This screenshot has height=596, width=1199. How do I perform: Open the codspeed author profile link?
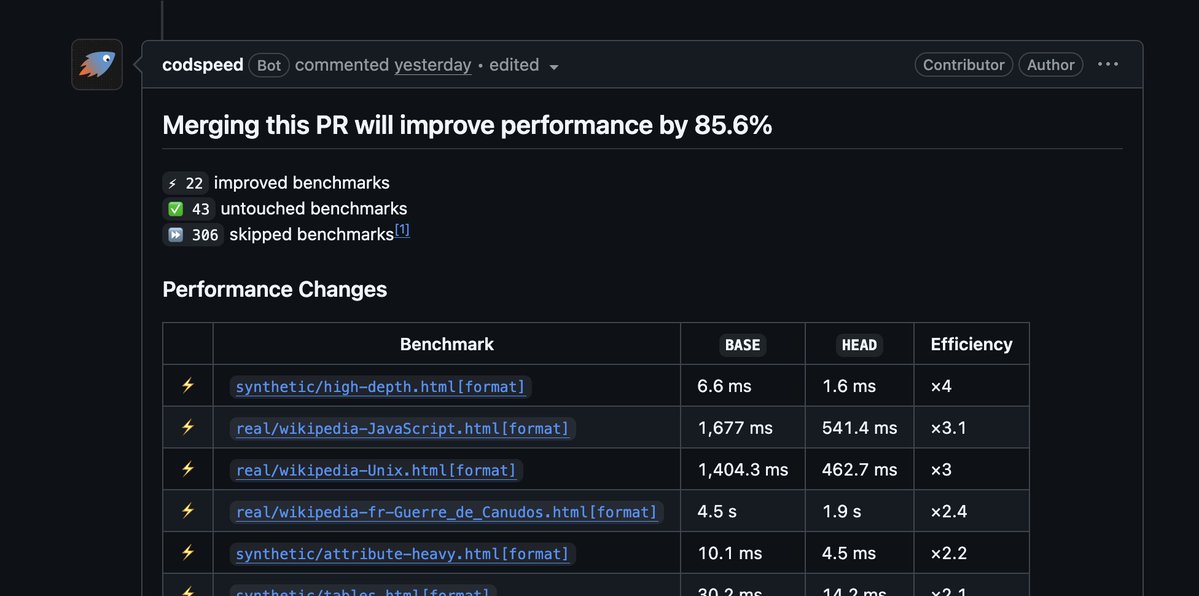[203, 65]
